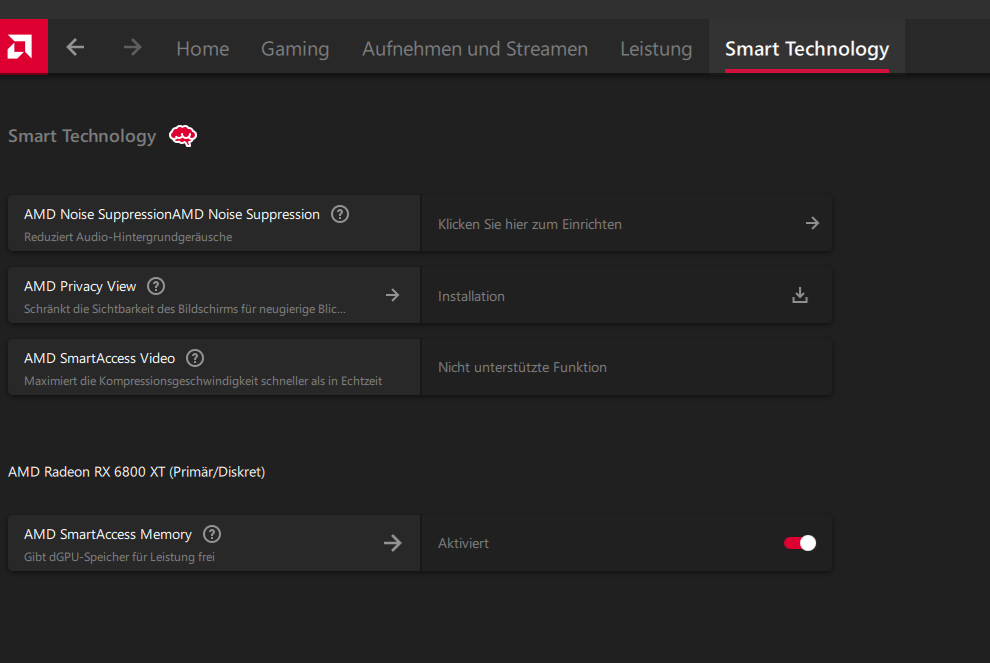The image size is (990, 663).
Task: Click the Smart Technology page heading
Action: [82, 136]
